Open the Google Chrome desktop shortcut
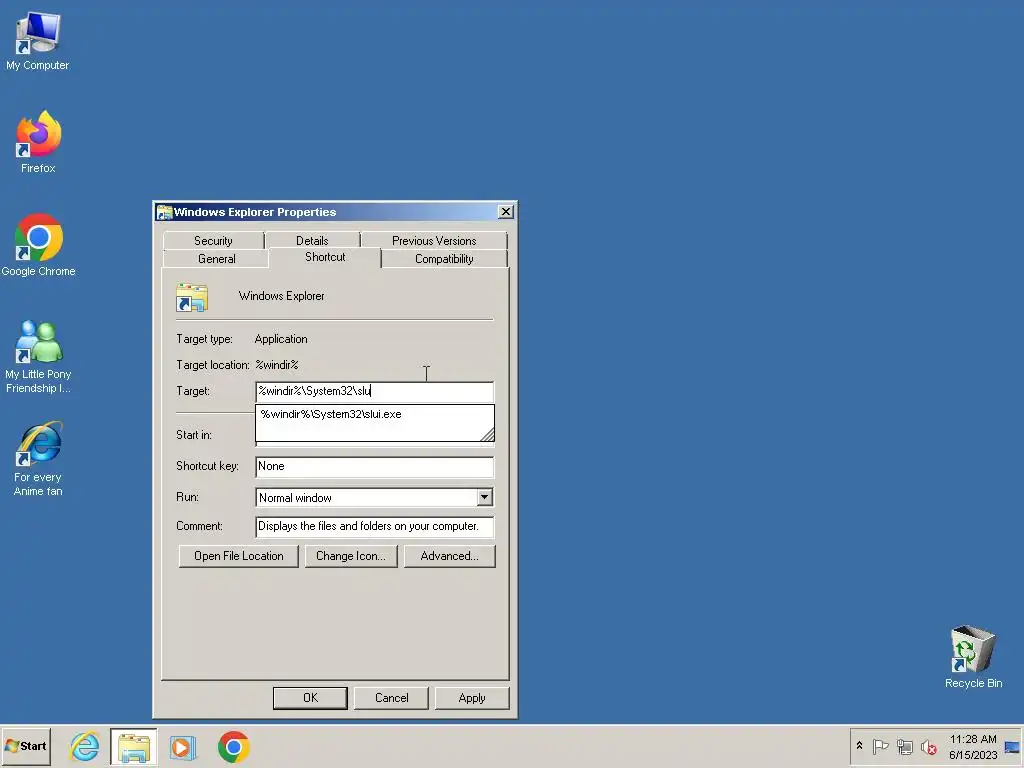The width and height of the screenshot is (1024, 768). [38, 245]
